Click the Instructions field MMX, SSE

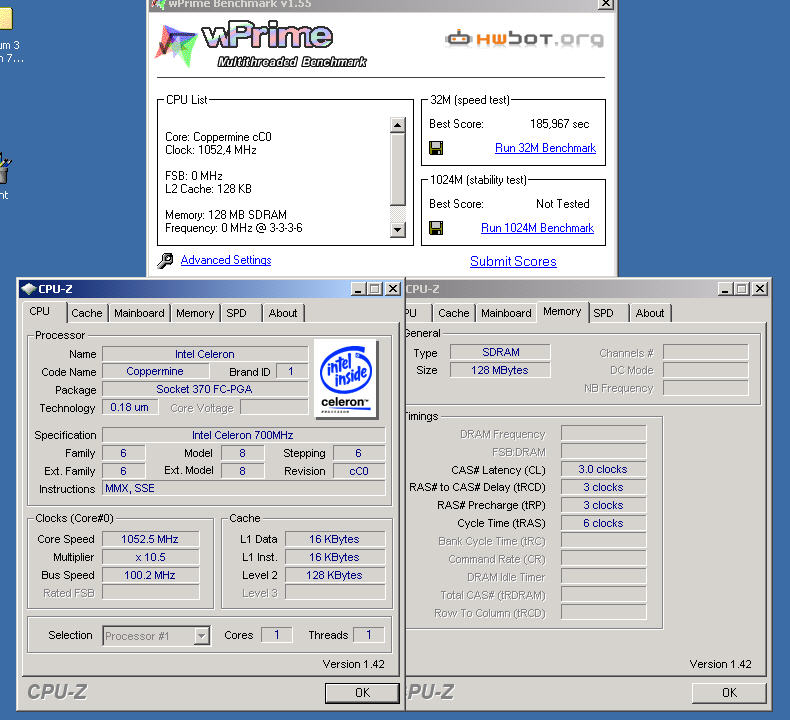click(x=243, y=488)
